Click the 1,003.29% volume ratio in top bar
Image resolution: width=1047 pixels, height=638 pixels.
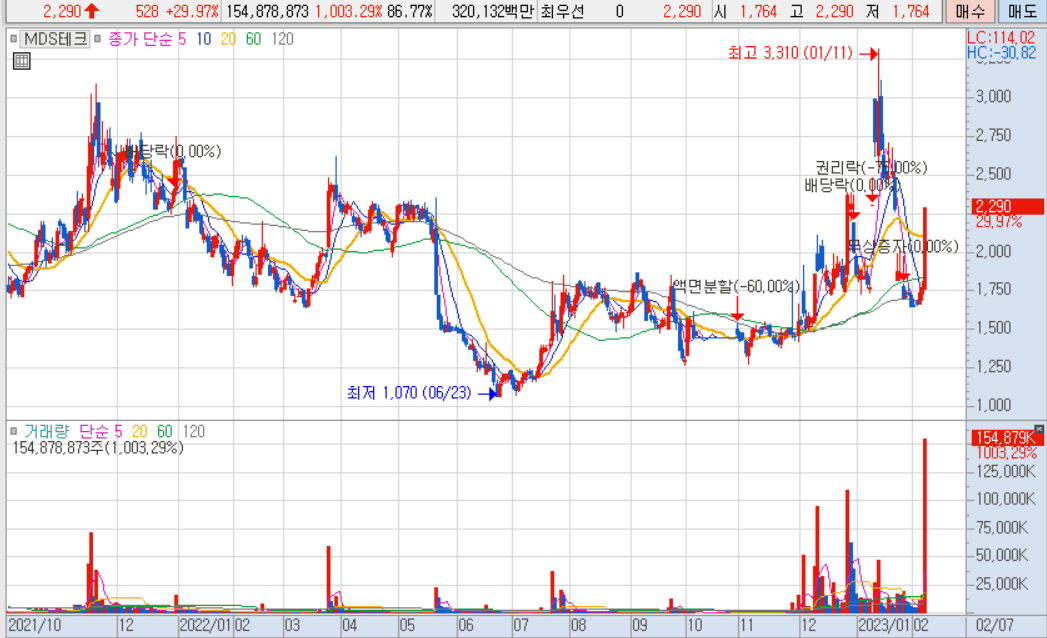[348, 11]
